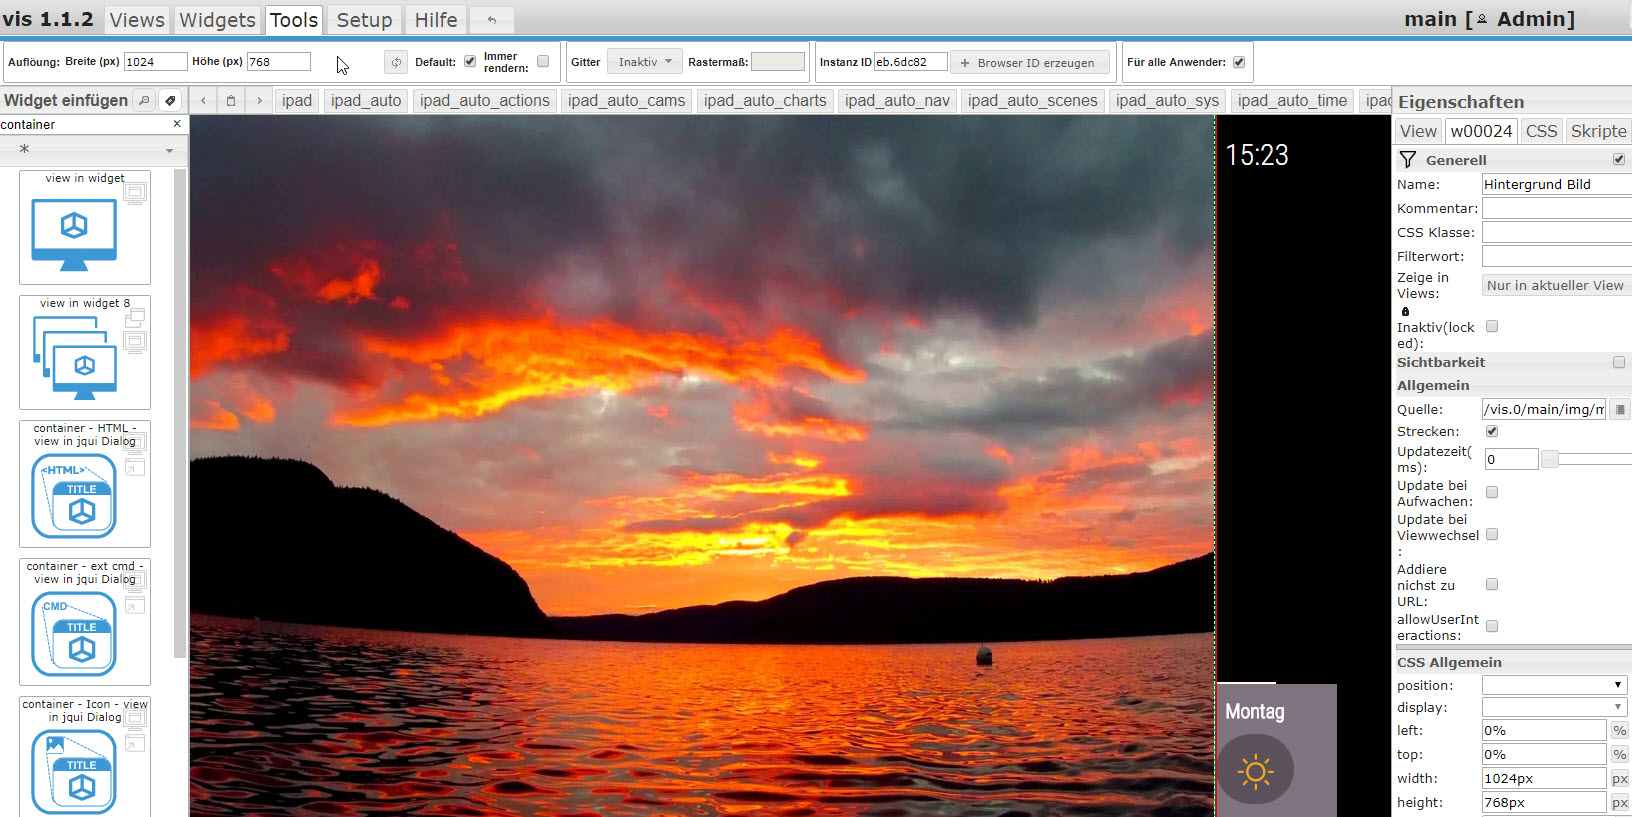Open the Skripte properties tab

[x=1597, y=131]
